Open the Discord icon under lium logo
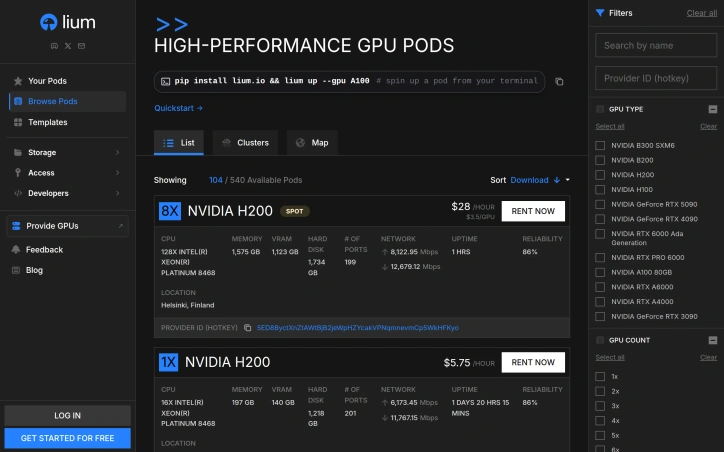 (x=54, y=46)
